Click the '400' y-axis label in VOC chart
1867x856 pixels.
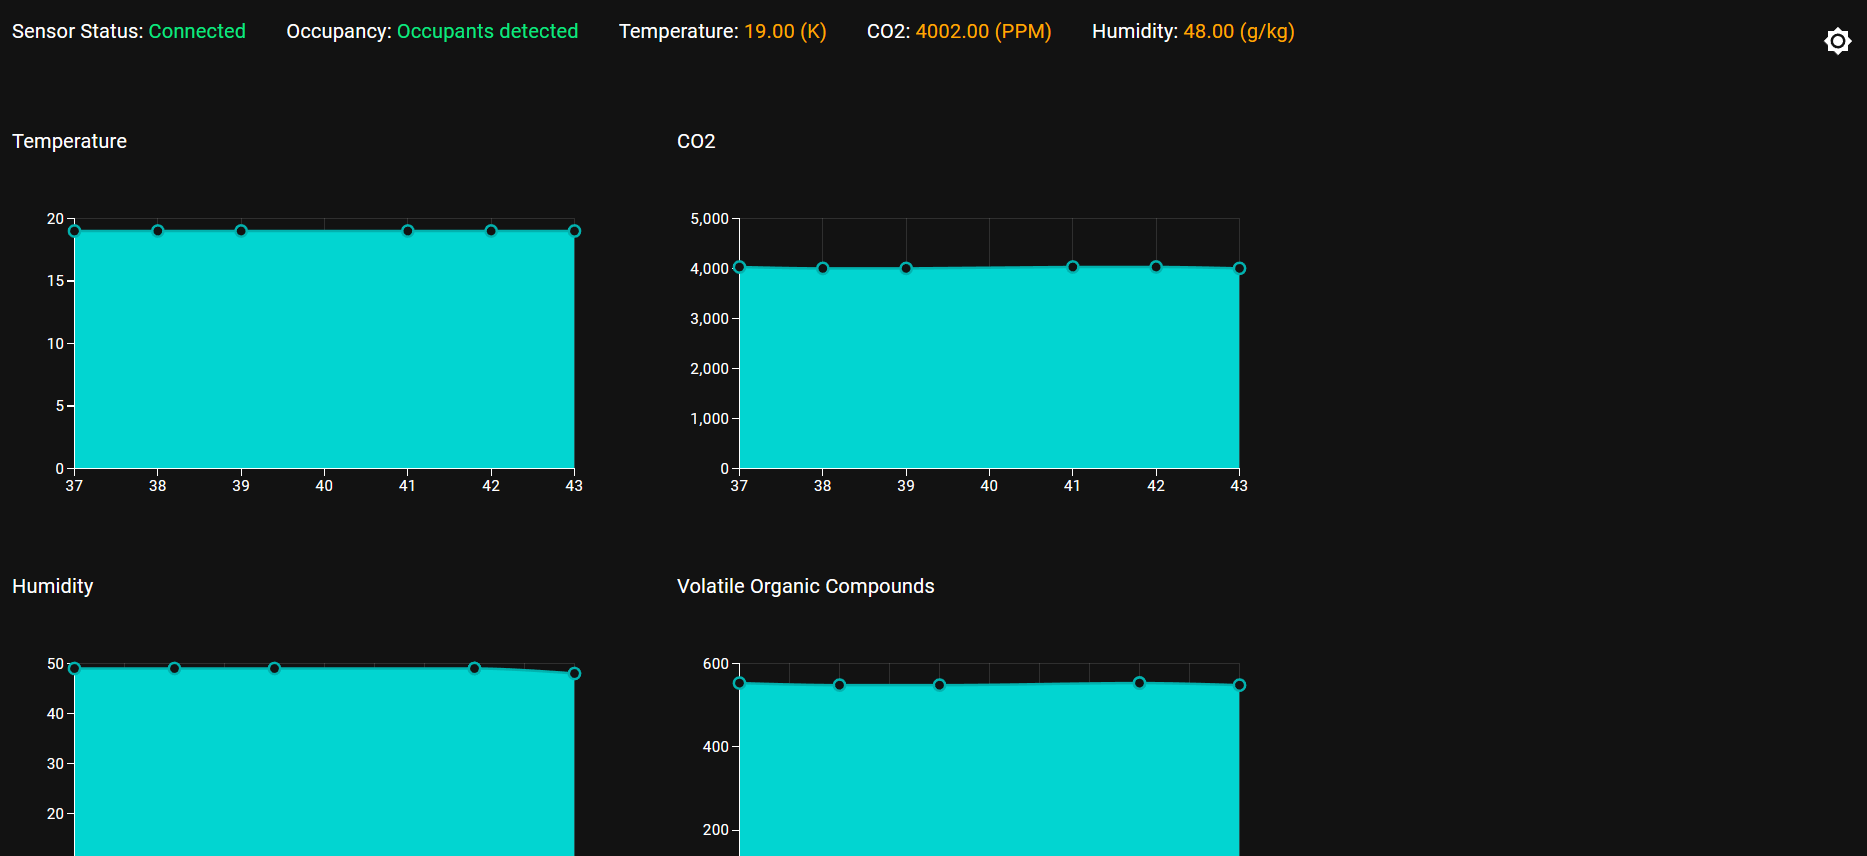click(716, 747)
